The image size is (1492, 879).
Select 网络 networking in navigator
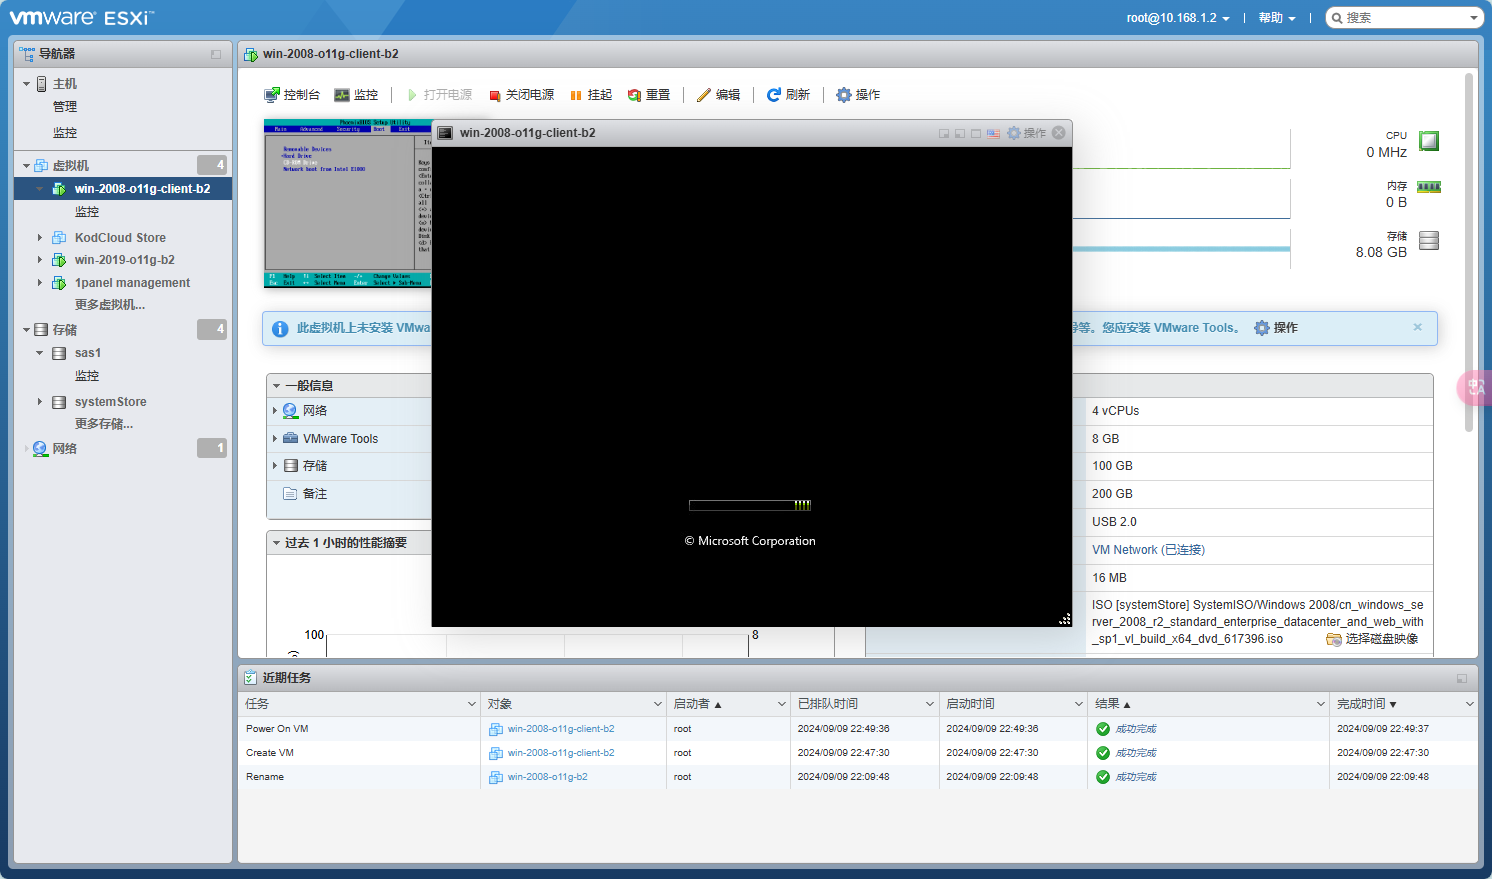pos(65,449)
